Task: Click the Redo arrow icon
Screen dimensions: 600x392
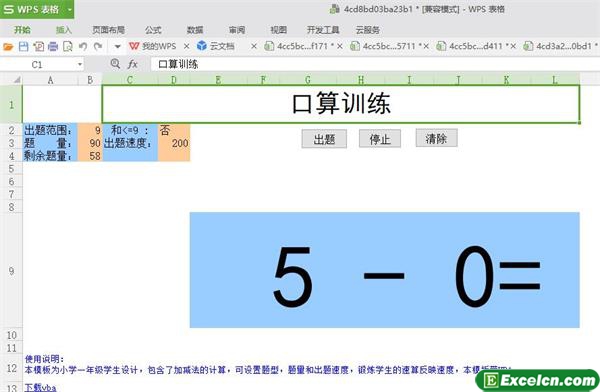Action: tap(98, 47)
